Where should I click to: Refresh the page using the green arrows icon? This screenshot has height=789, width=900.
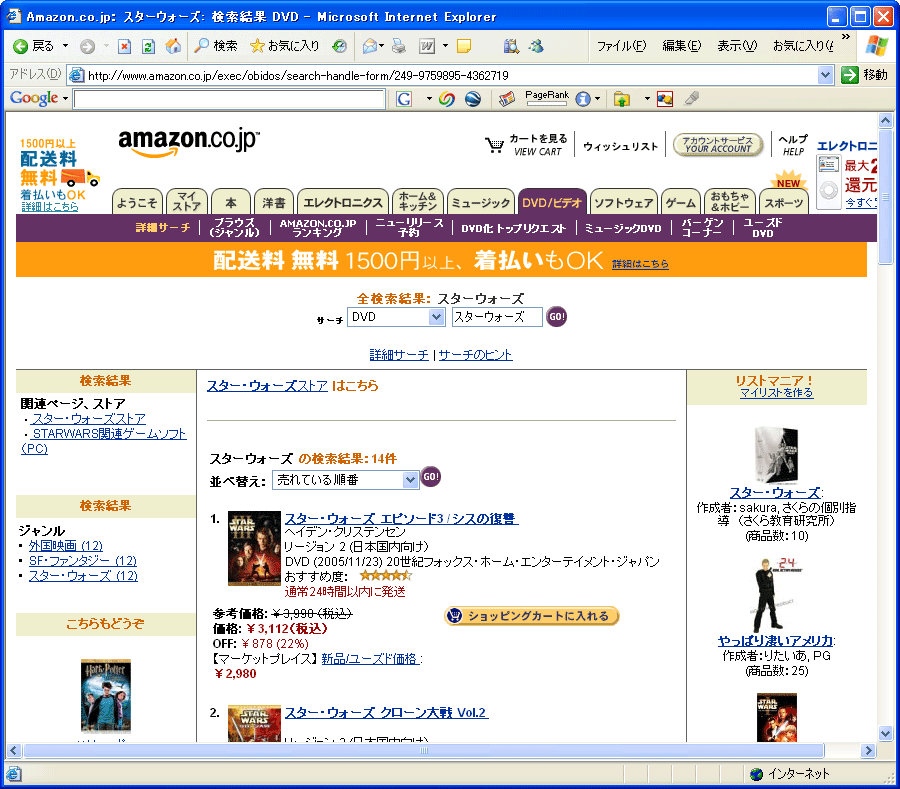(x=149, y=46)
